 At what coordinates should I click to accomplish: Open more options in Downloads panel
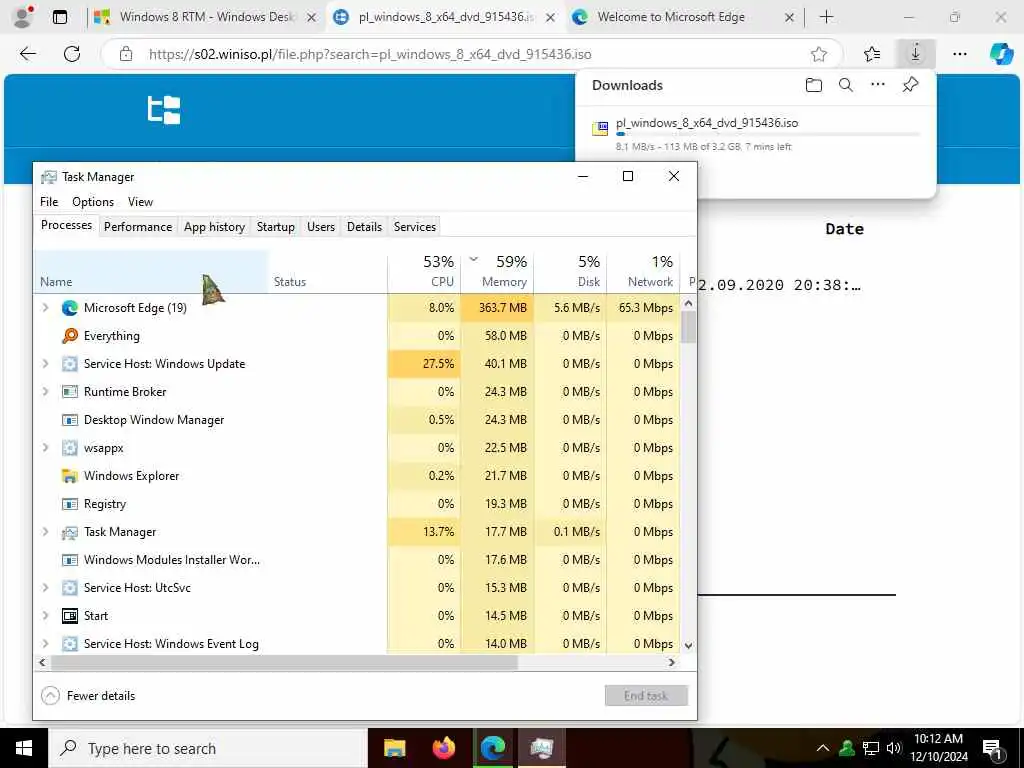pos(878,85)
